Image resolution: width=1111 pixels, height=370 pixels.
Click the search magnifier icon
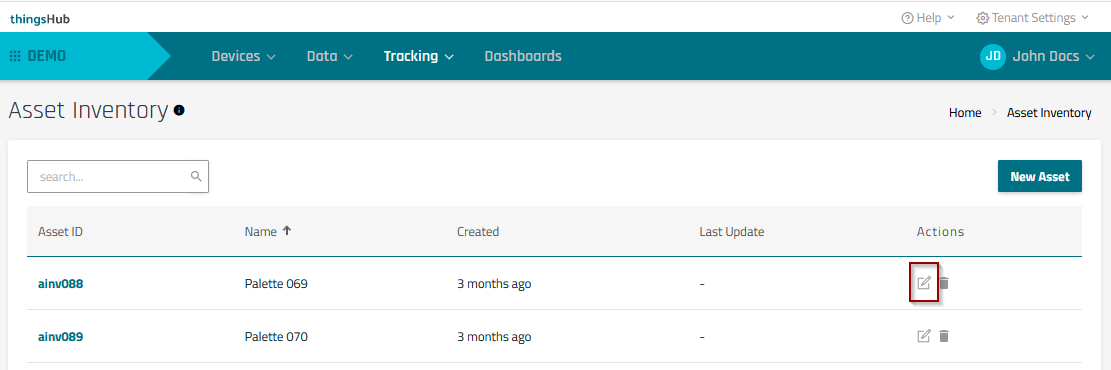click(196, 176)
